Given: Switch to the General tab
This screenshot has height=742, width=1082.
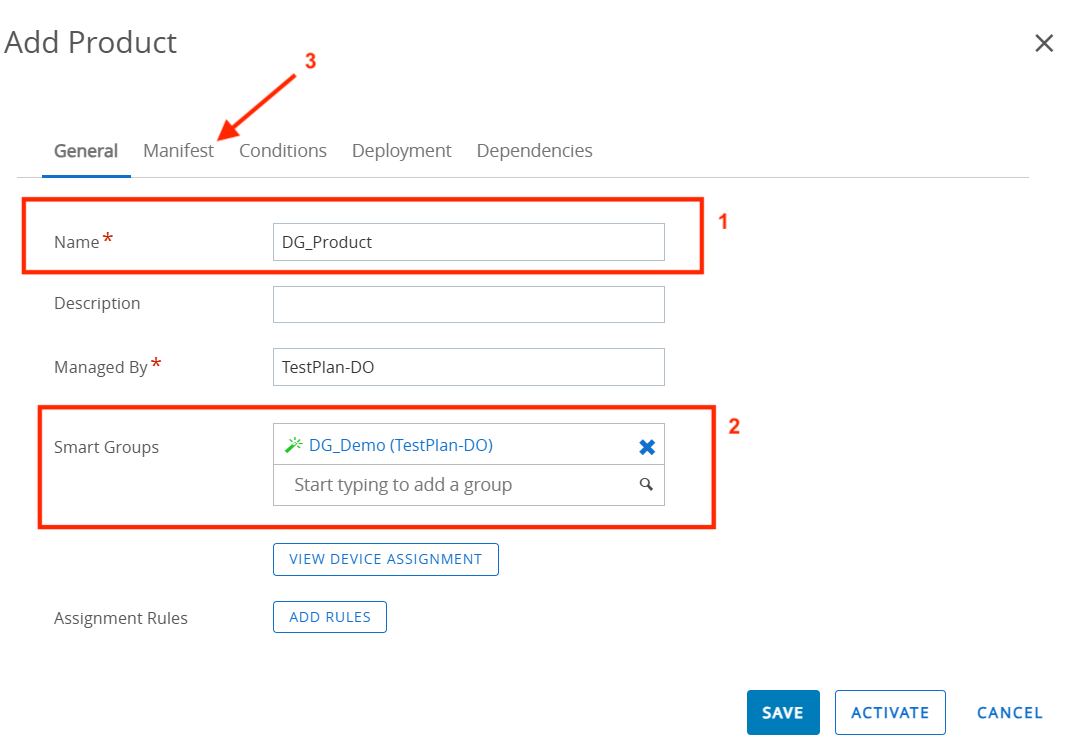Looking at the screenshot, I should click(86, 151).
